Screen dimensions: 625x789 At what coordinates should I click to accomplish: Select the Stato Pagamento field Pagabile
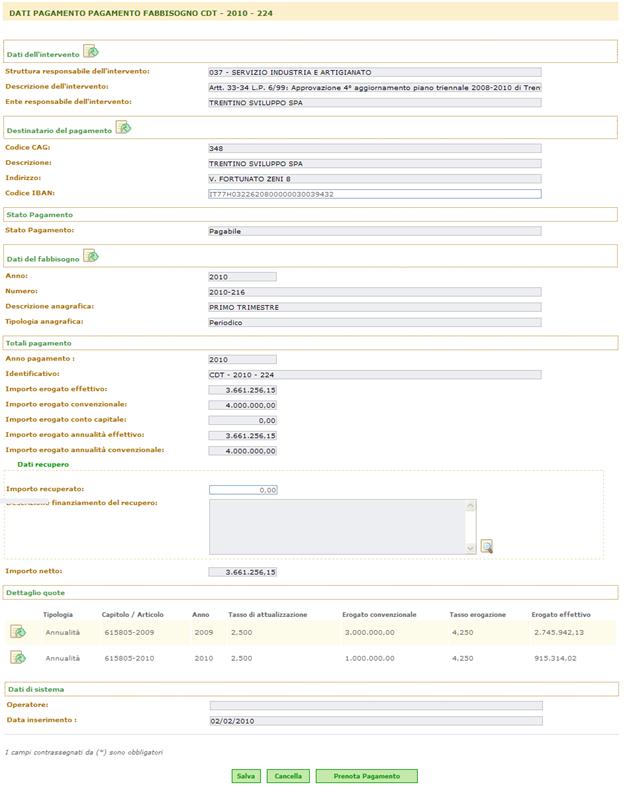[375, 231]
